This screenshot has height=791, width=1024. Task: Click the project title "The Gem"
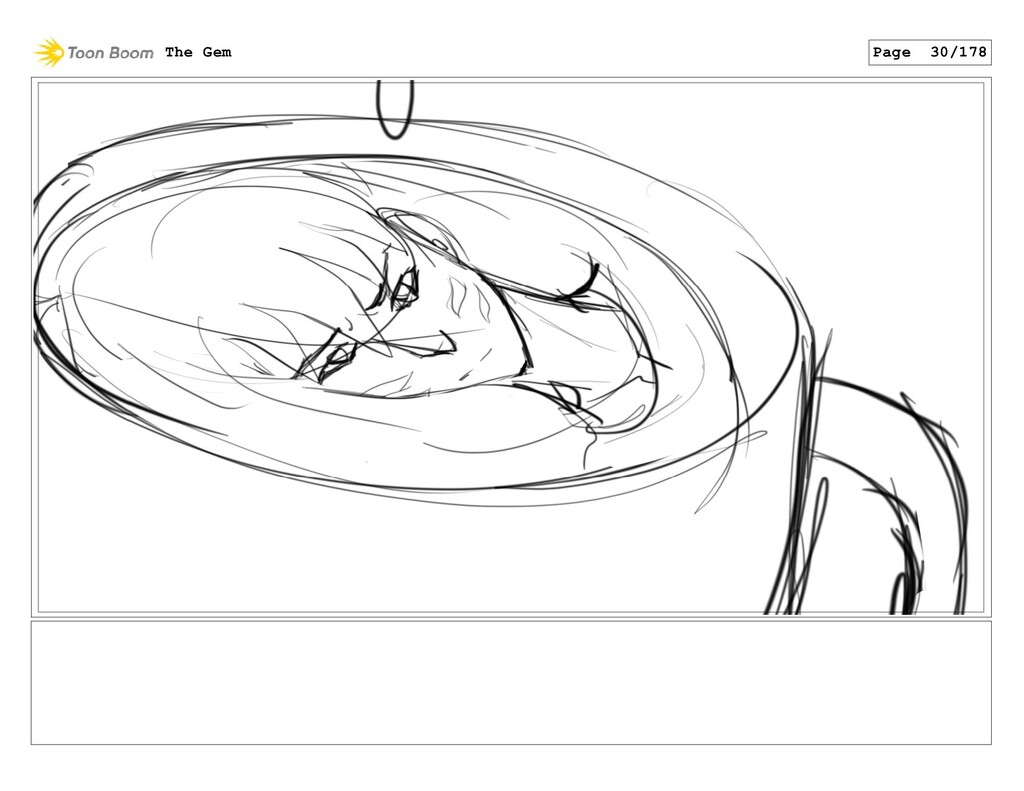(x=198, y=52)
